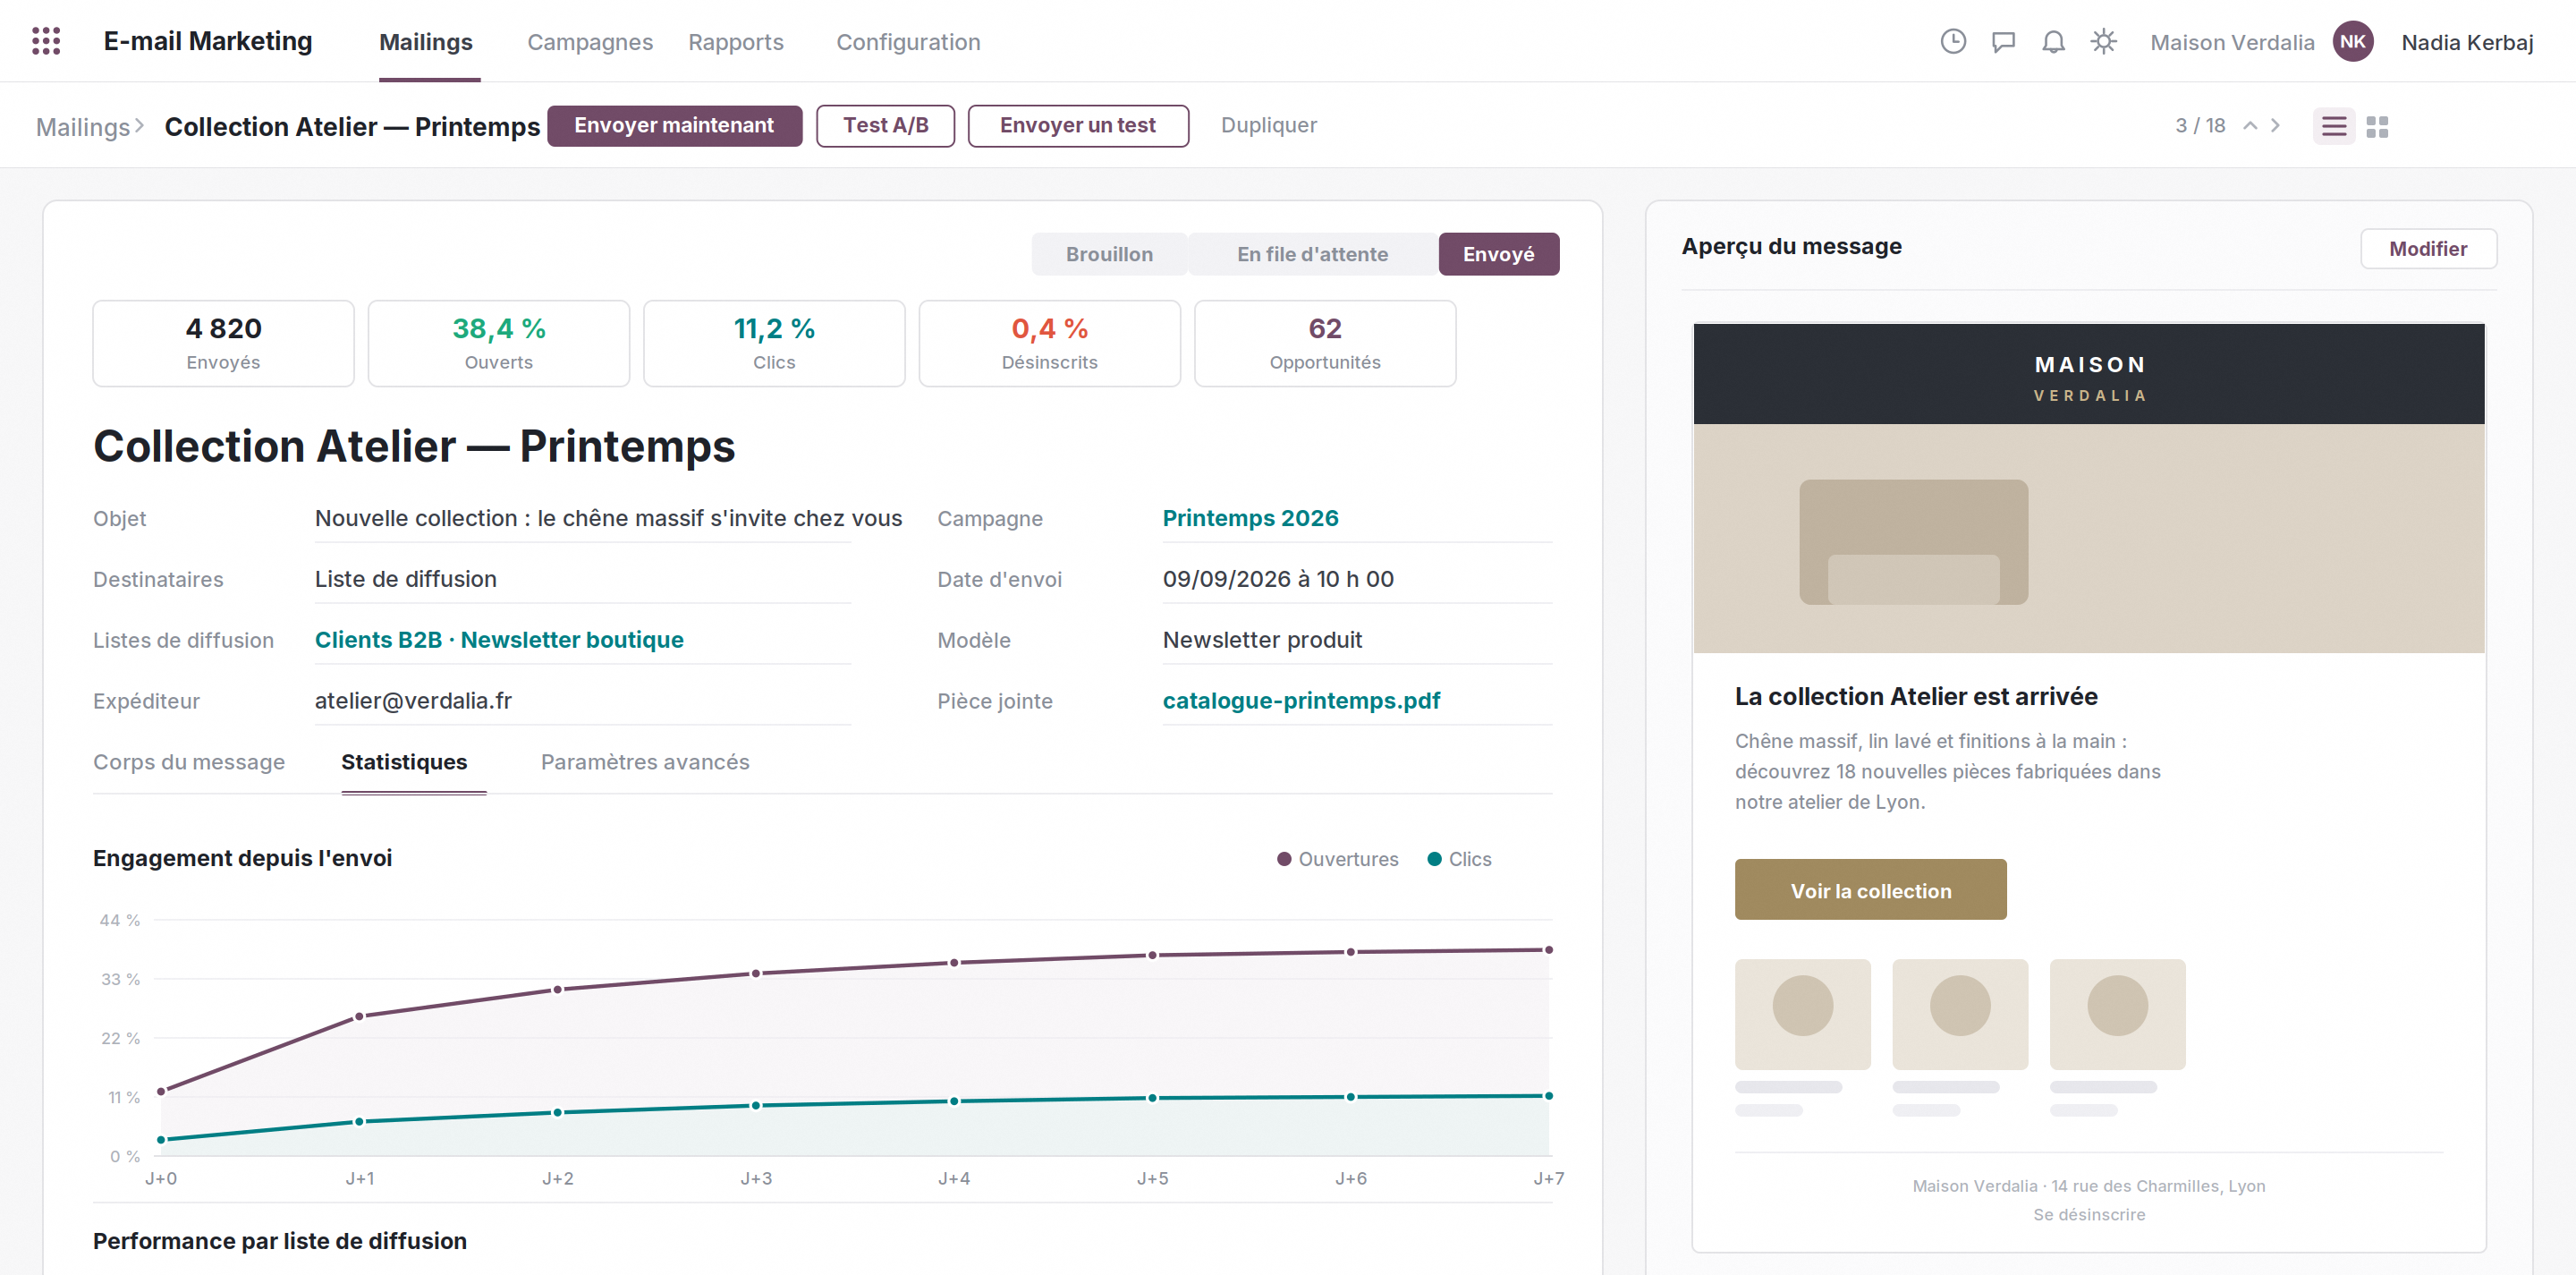Click Voir la collection button
The height and width of the screenshot is (1275, 2576).
pos(1870,890)
